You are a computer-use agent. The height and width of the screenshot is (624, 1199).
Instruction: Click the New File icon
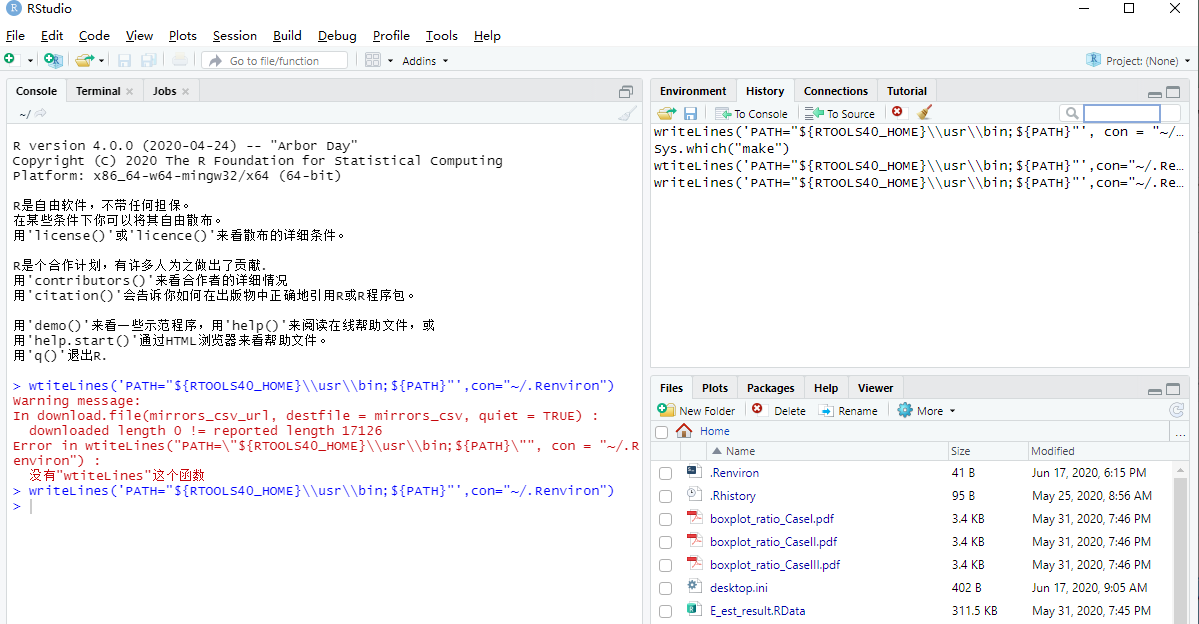[x=10, y=60]
